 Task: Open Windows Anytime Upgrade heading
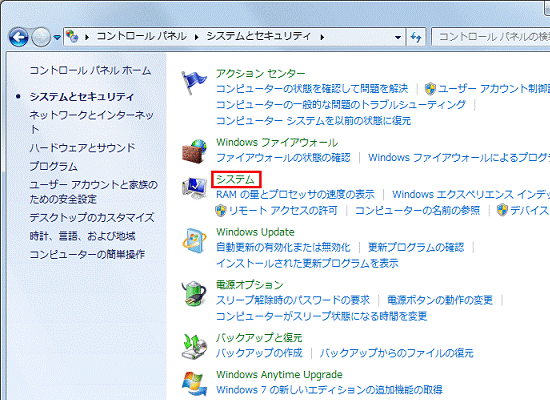pos(279,375)
